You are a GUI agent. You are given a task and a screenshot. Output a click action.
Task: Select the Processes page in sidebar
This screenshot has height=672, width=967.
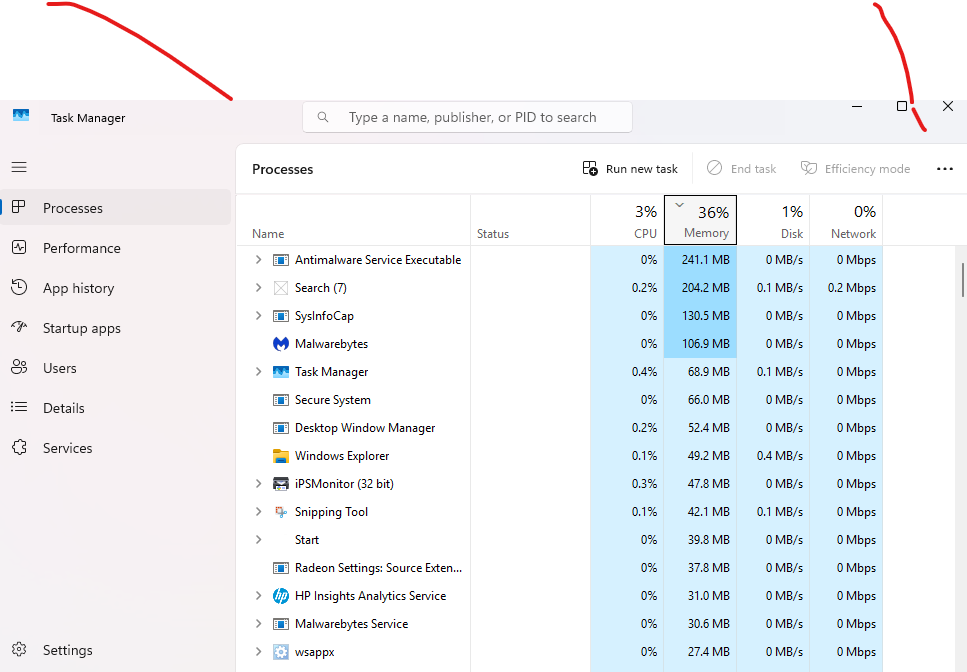(x=116, y=208)
